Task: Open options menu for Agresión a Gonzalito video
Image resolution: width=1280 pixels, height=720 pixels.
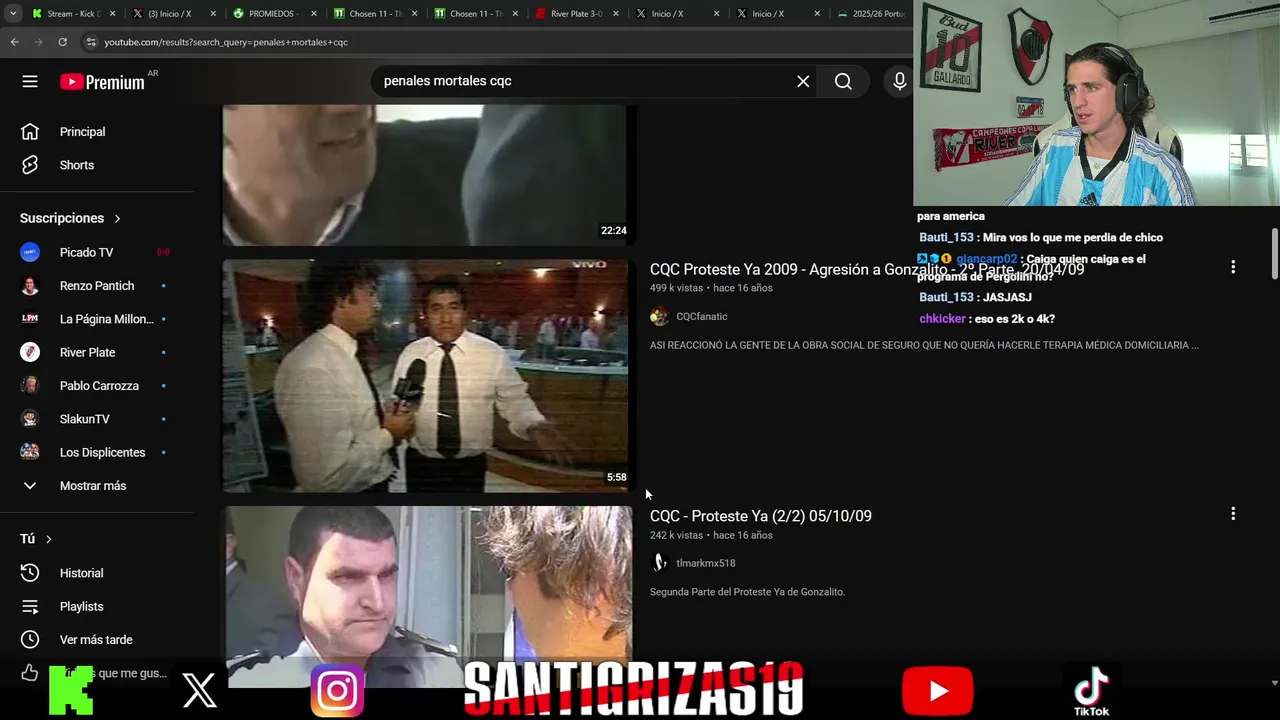Action: click(1233, 267)
